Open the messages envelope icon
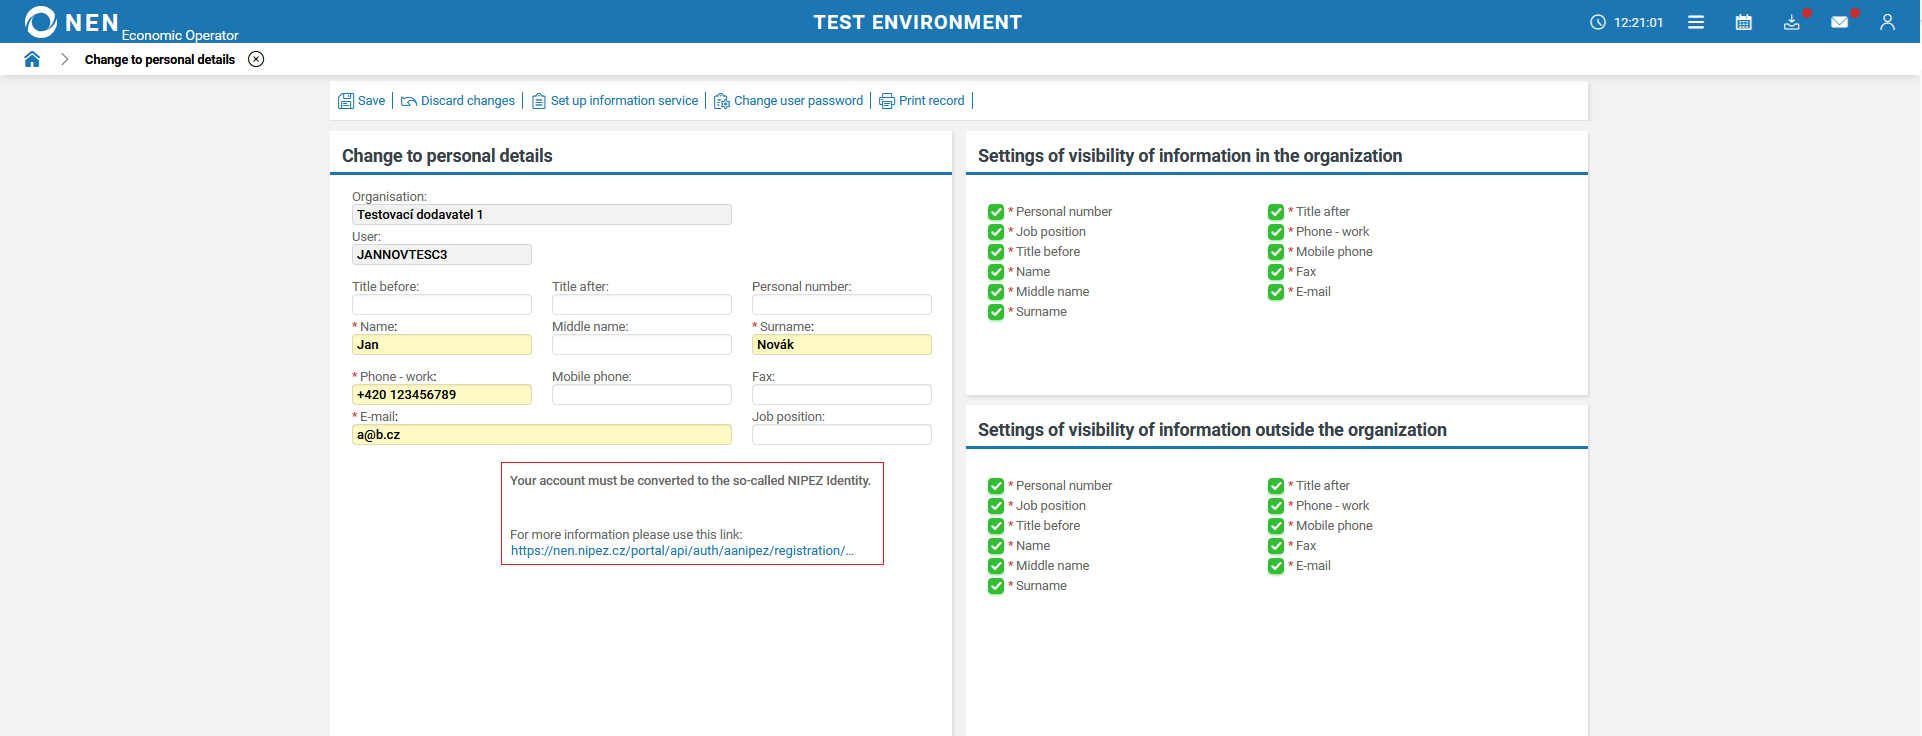This screenshot has height=736, width=1922. tap(1840, 22)
